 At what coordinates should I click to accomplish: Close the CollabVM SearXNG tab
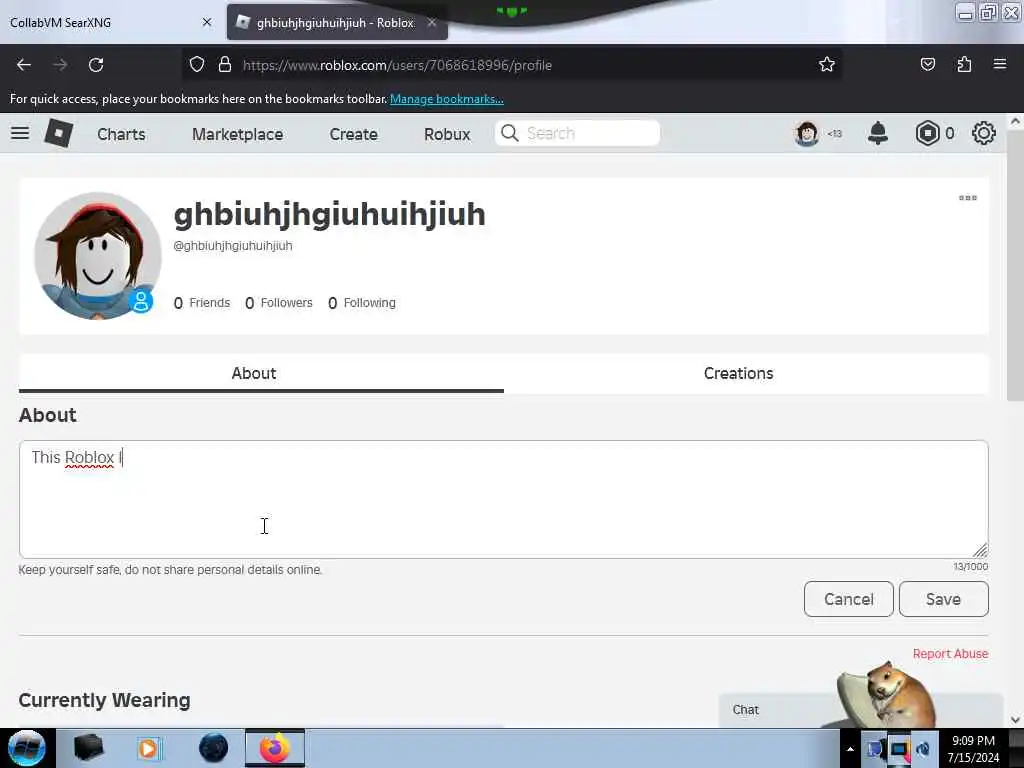point(207,22)
